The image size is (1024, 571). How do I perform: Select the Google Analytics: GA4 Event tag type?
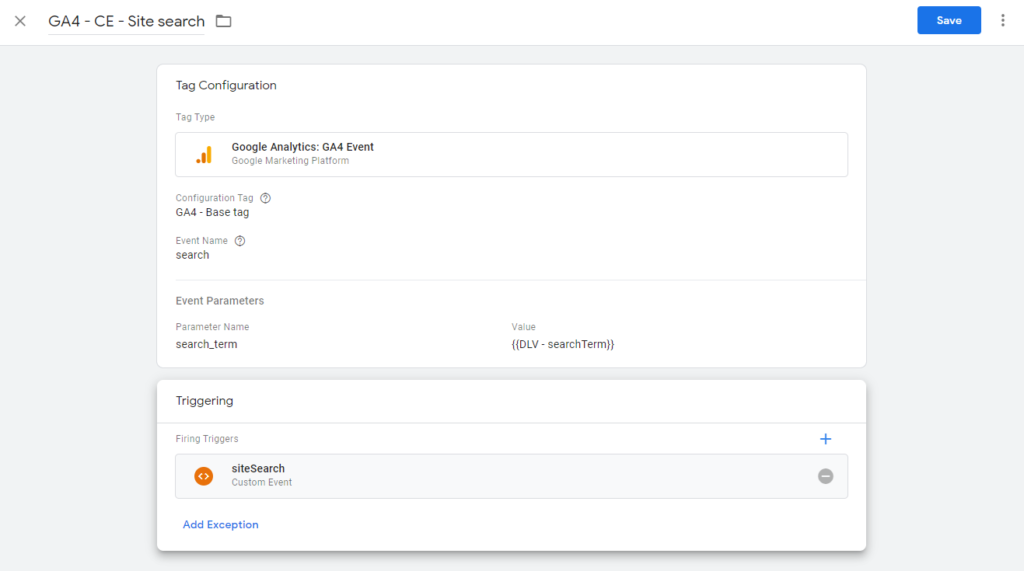coord(511,155)
